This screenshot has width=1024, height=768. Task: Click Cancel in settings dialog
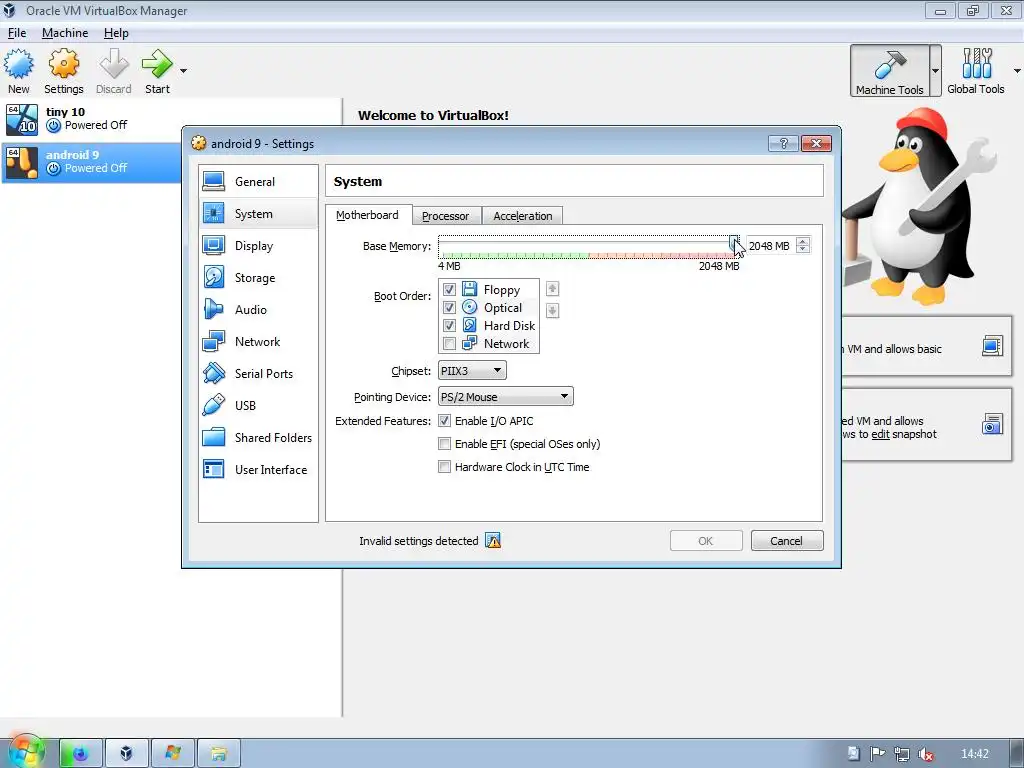786,541
